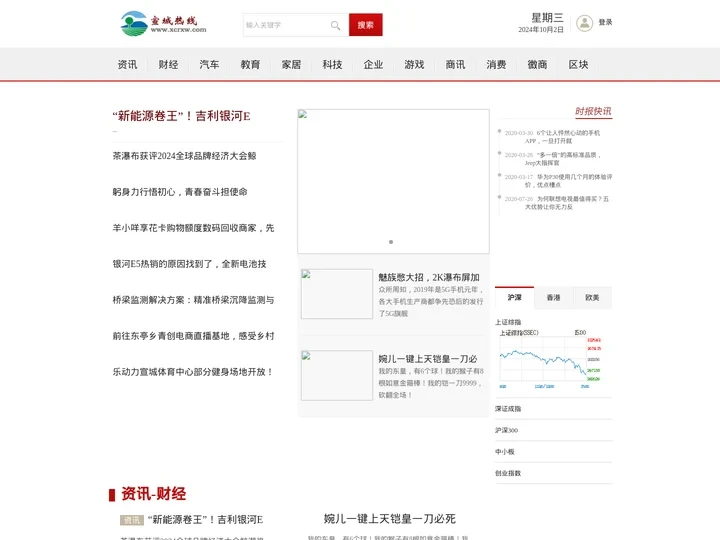
Task: Open article 桥梁监测解决方案
Action: click(x=193, y=300)
